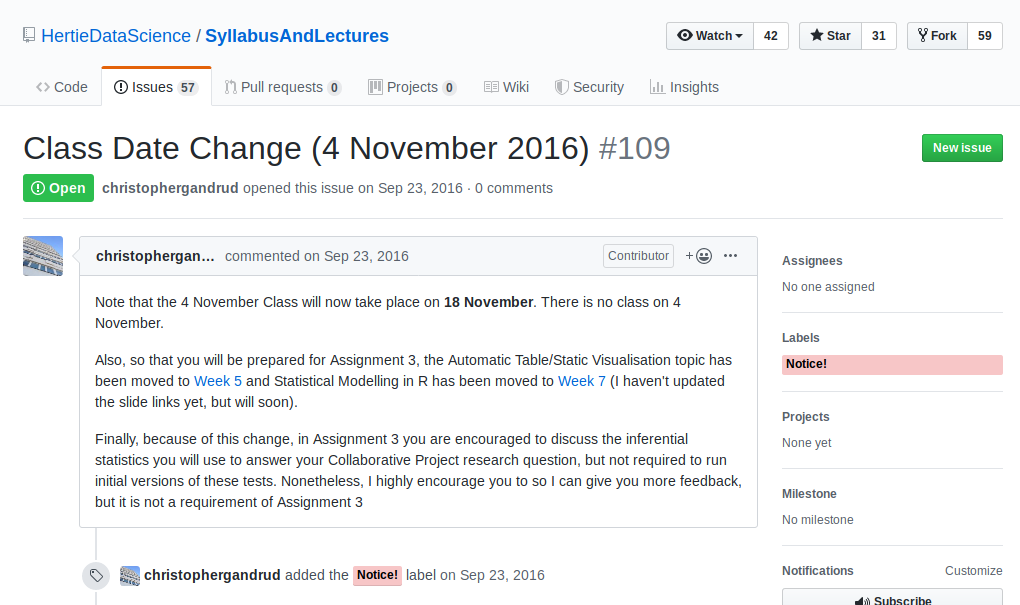The width and height of the screenshot is (1020, 605).
Task: Open the Insights tab
Action: [x=684, y=87]
